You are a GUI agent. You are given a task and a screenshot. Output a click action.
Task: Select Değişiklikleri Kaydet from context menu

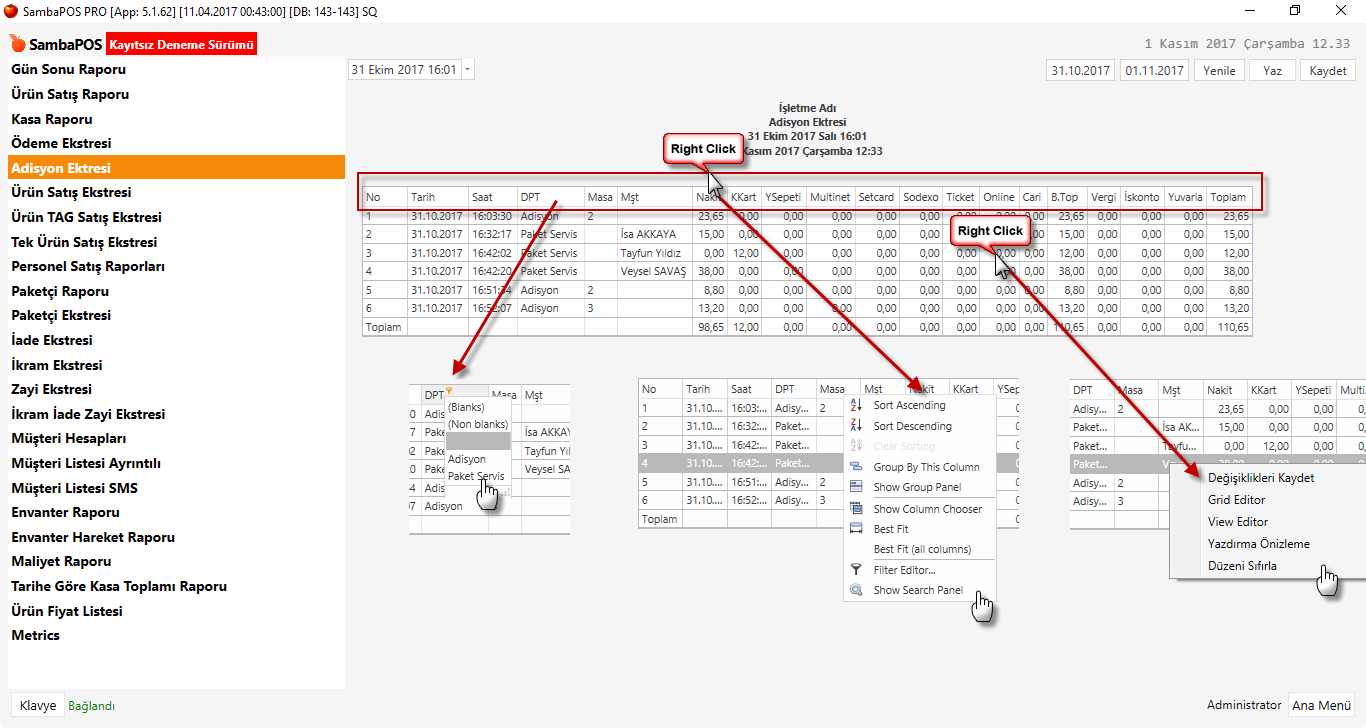point(1260,478)
